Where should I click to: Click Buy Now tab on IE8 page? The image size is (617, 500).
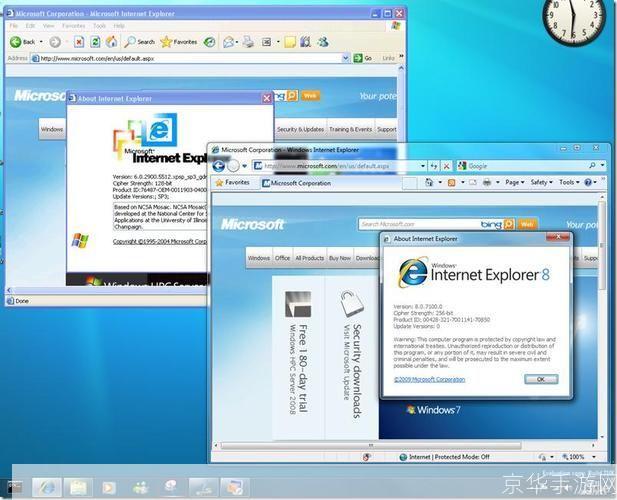pos(340,258)
